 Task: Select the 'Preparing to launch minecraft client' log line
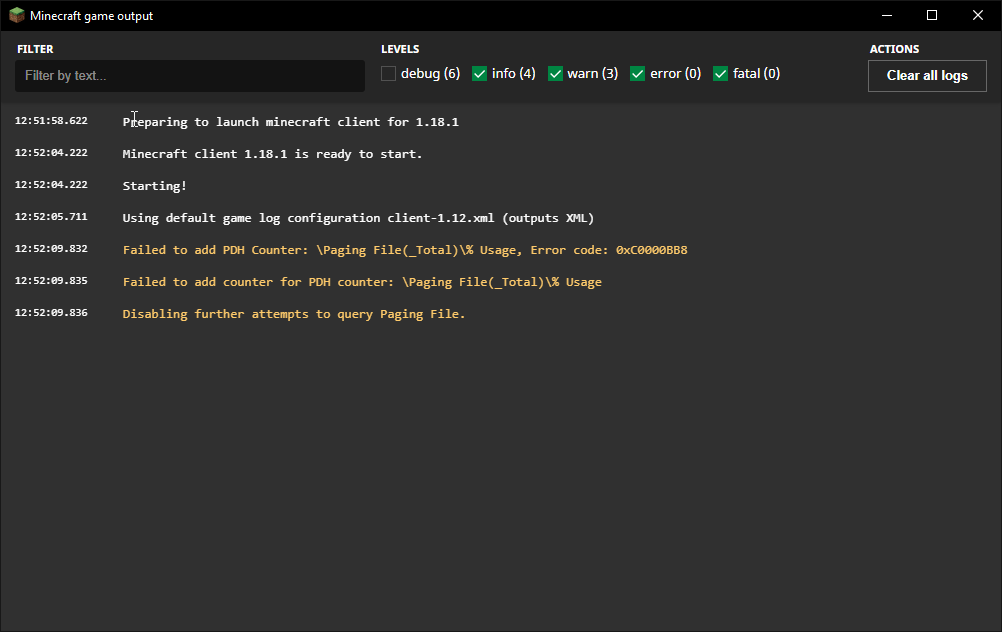(290, 122)
